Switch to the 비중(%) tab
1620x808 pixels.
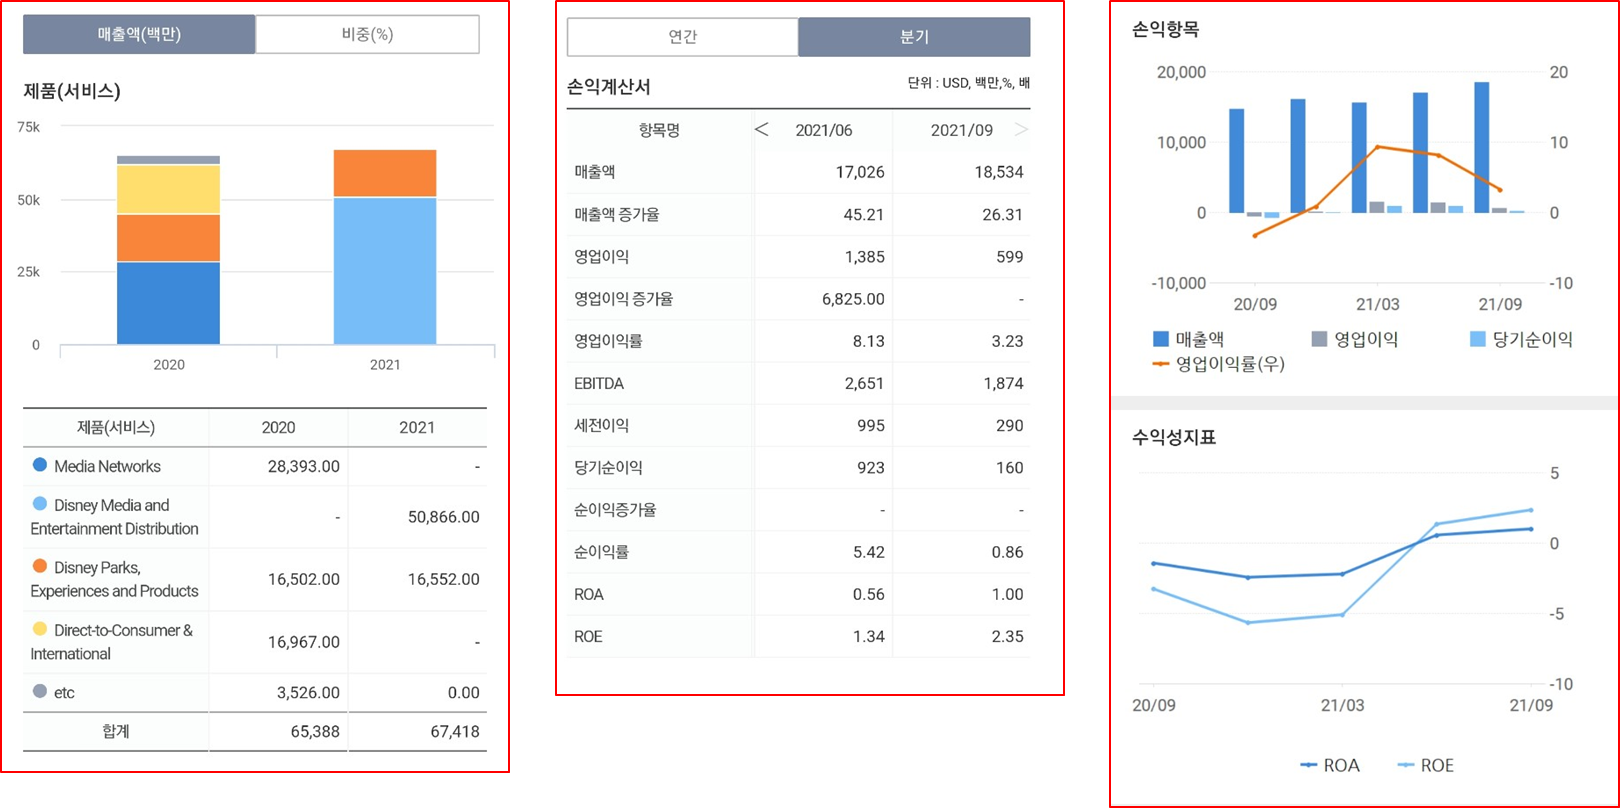367,34
